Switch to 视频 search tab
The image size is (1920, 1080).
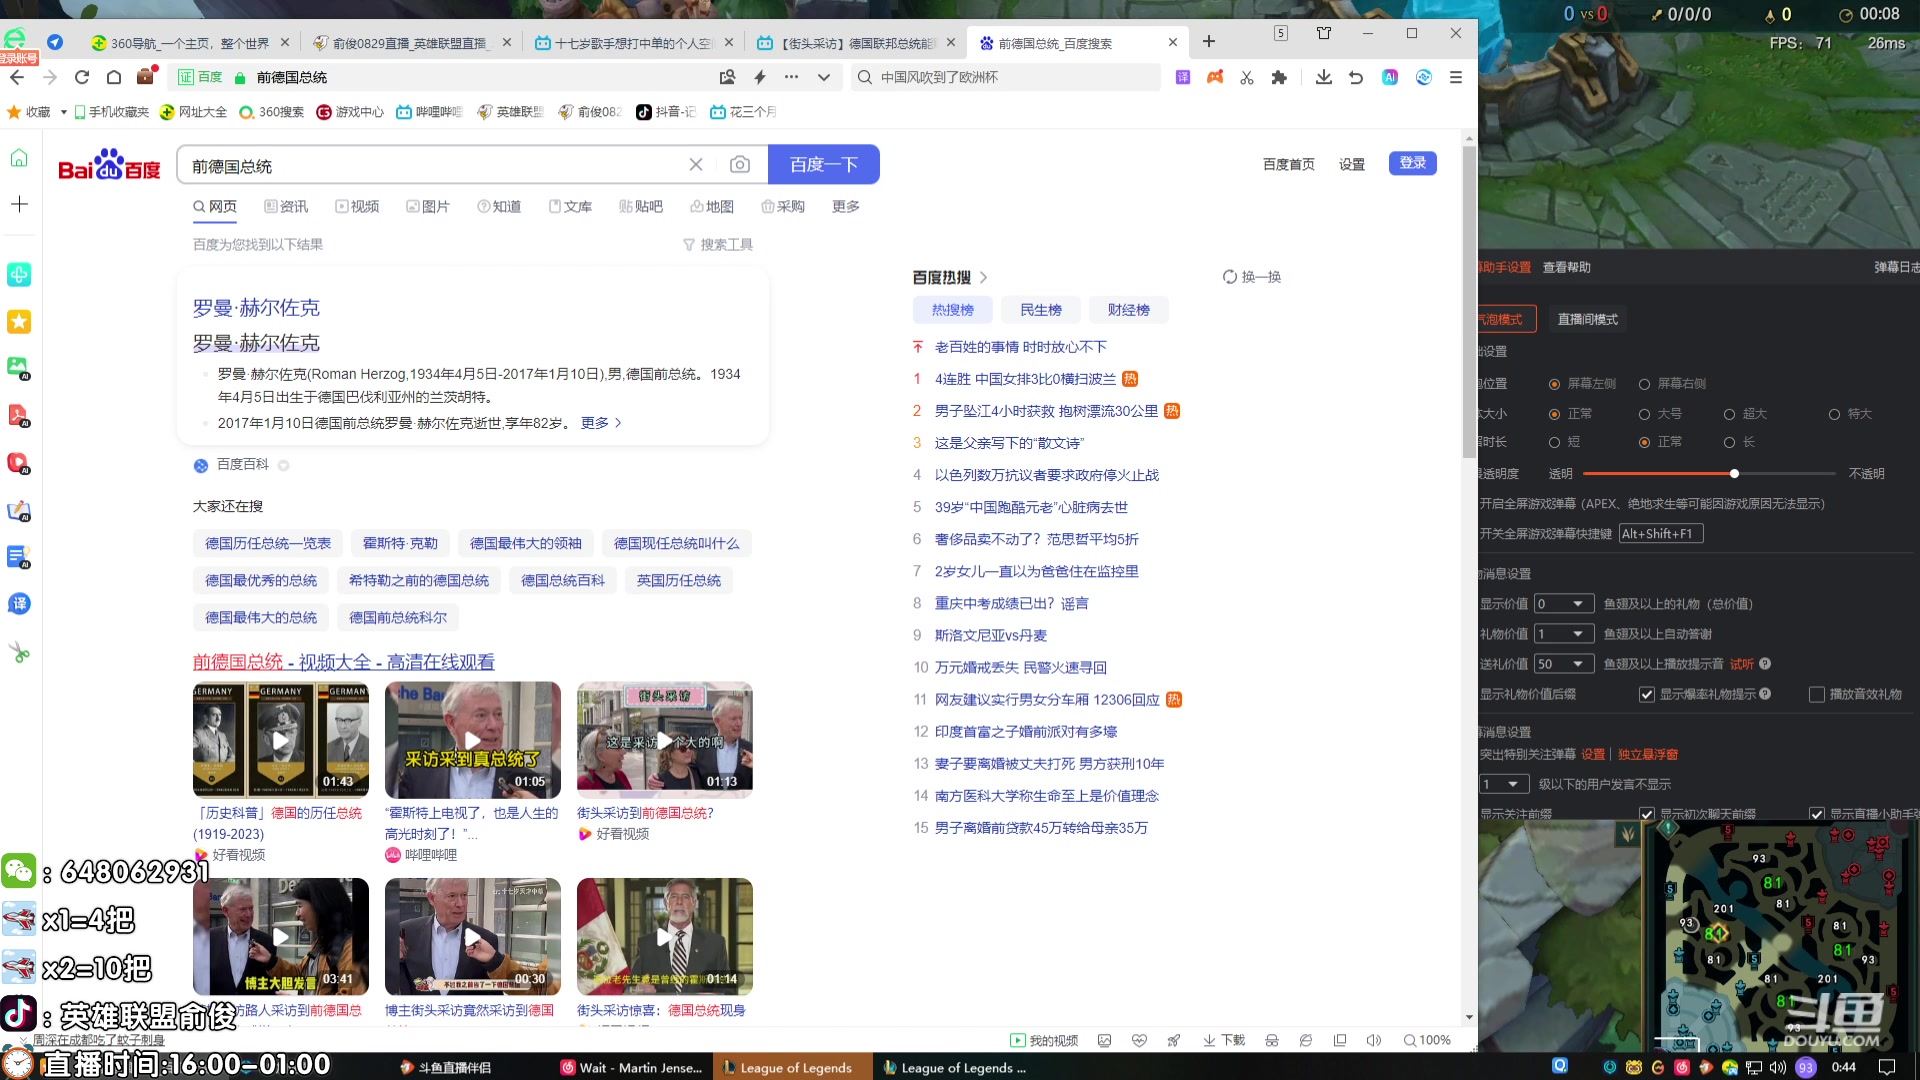[357, 207]
